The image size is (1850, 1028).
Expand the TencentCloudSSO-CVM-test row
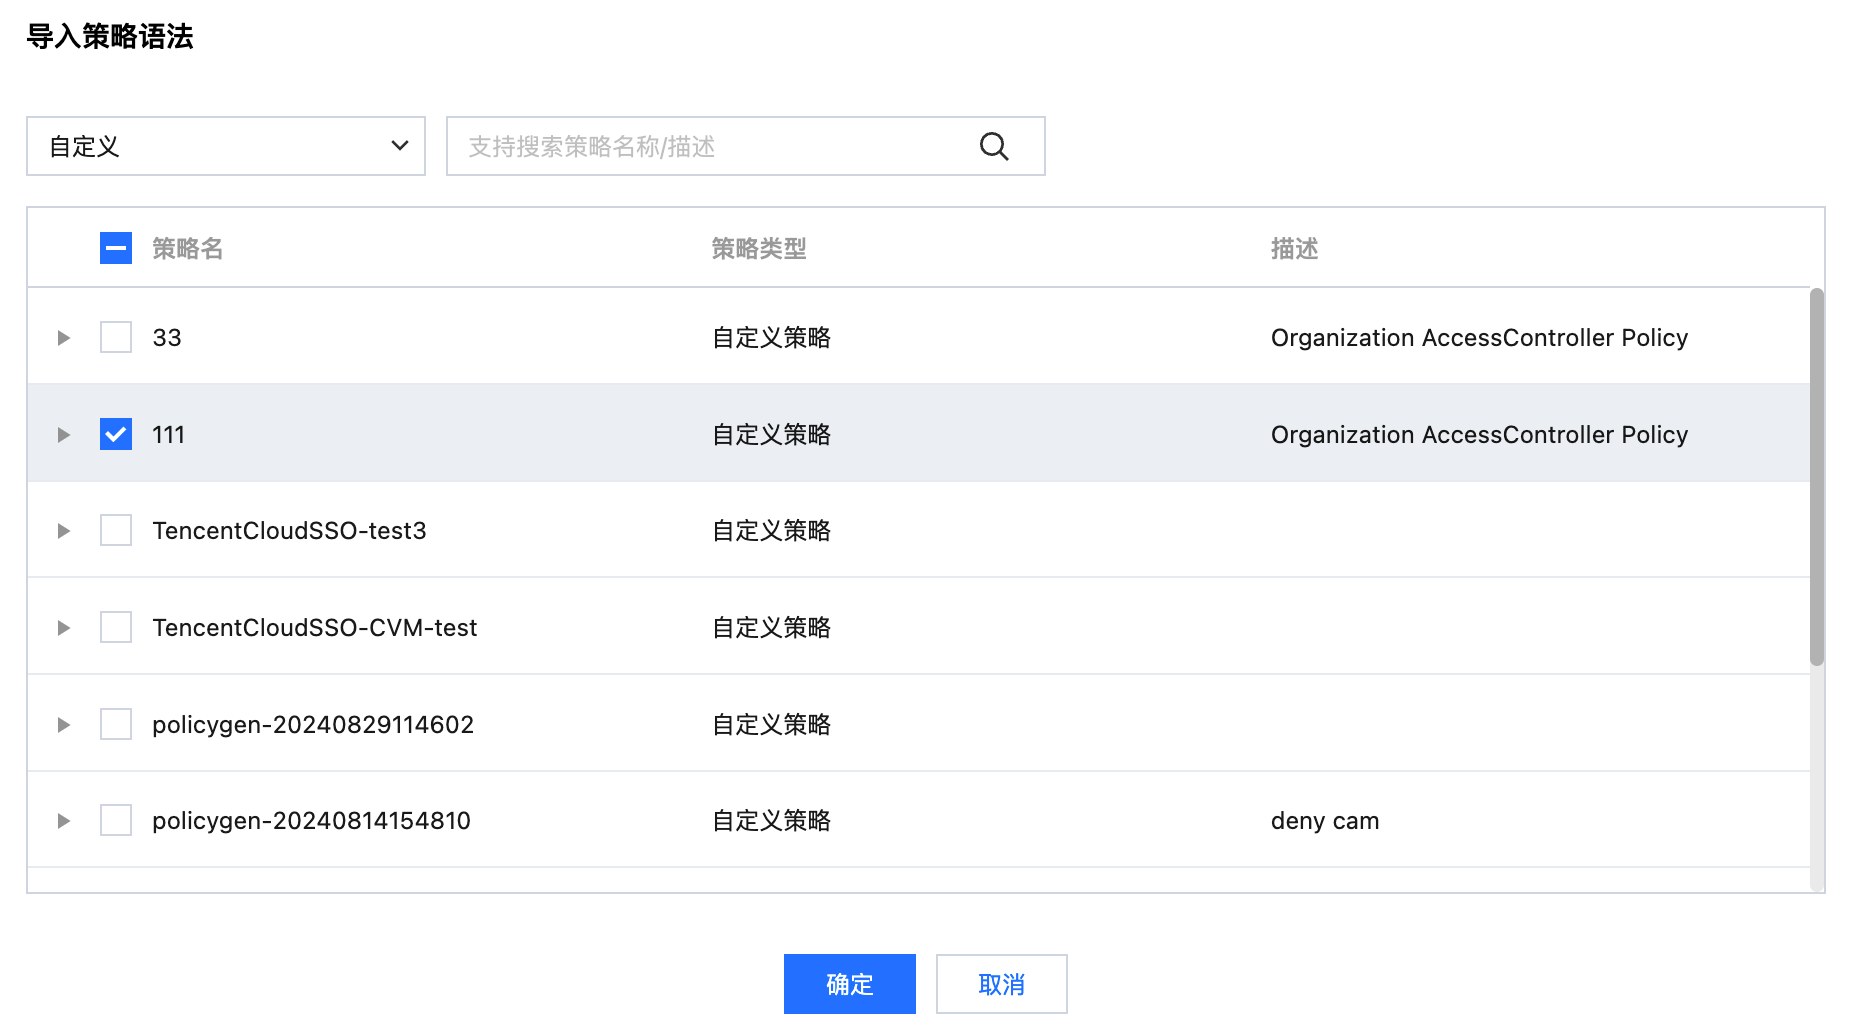click(x=64, y=628)
